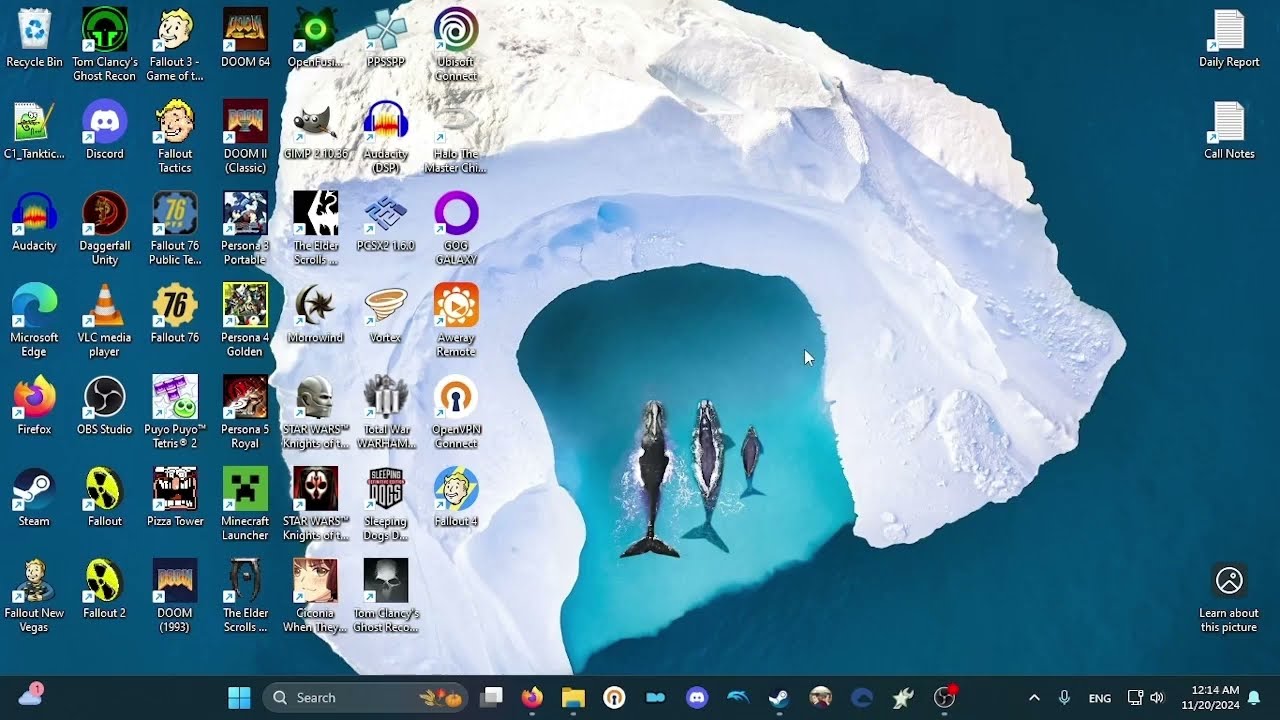Select the Sleeping Dogs shortcut
The width and height of the screenshot is (1280, 720).
[x=385, y=505]
